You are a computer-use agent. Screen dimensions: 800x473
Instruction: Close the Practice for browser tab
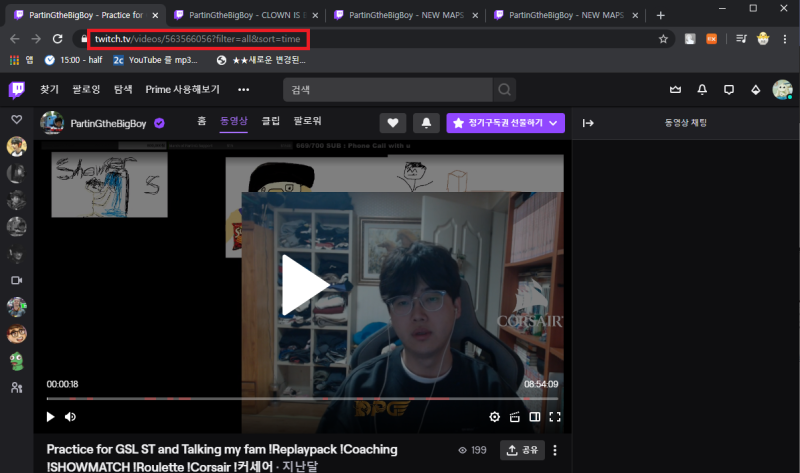[x=155, y=15]
